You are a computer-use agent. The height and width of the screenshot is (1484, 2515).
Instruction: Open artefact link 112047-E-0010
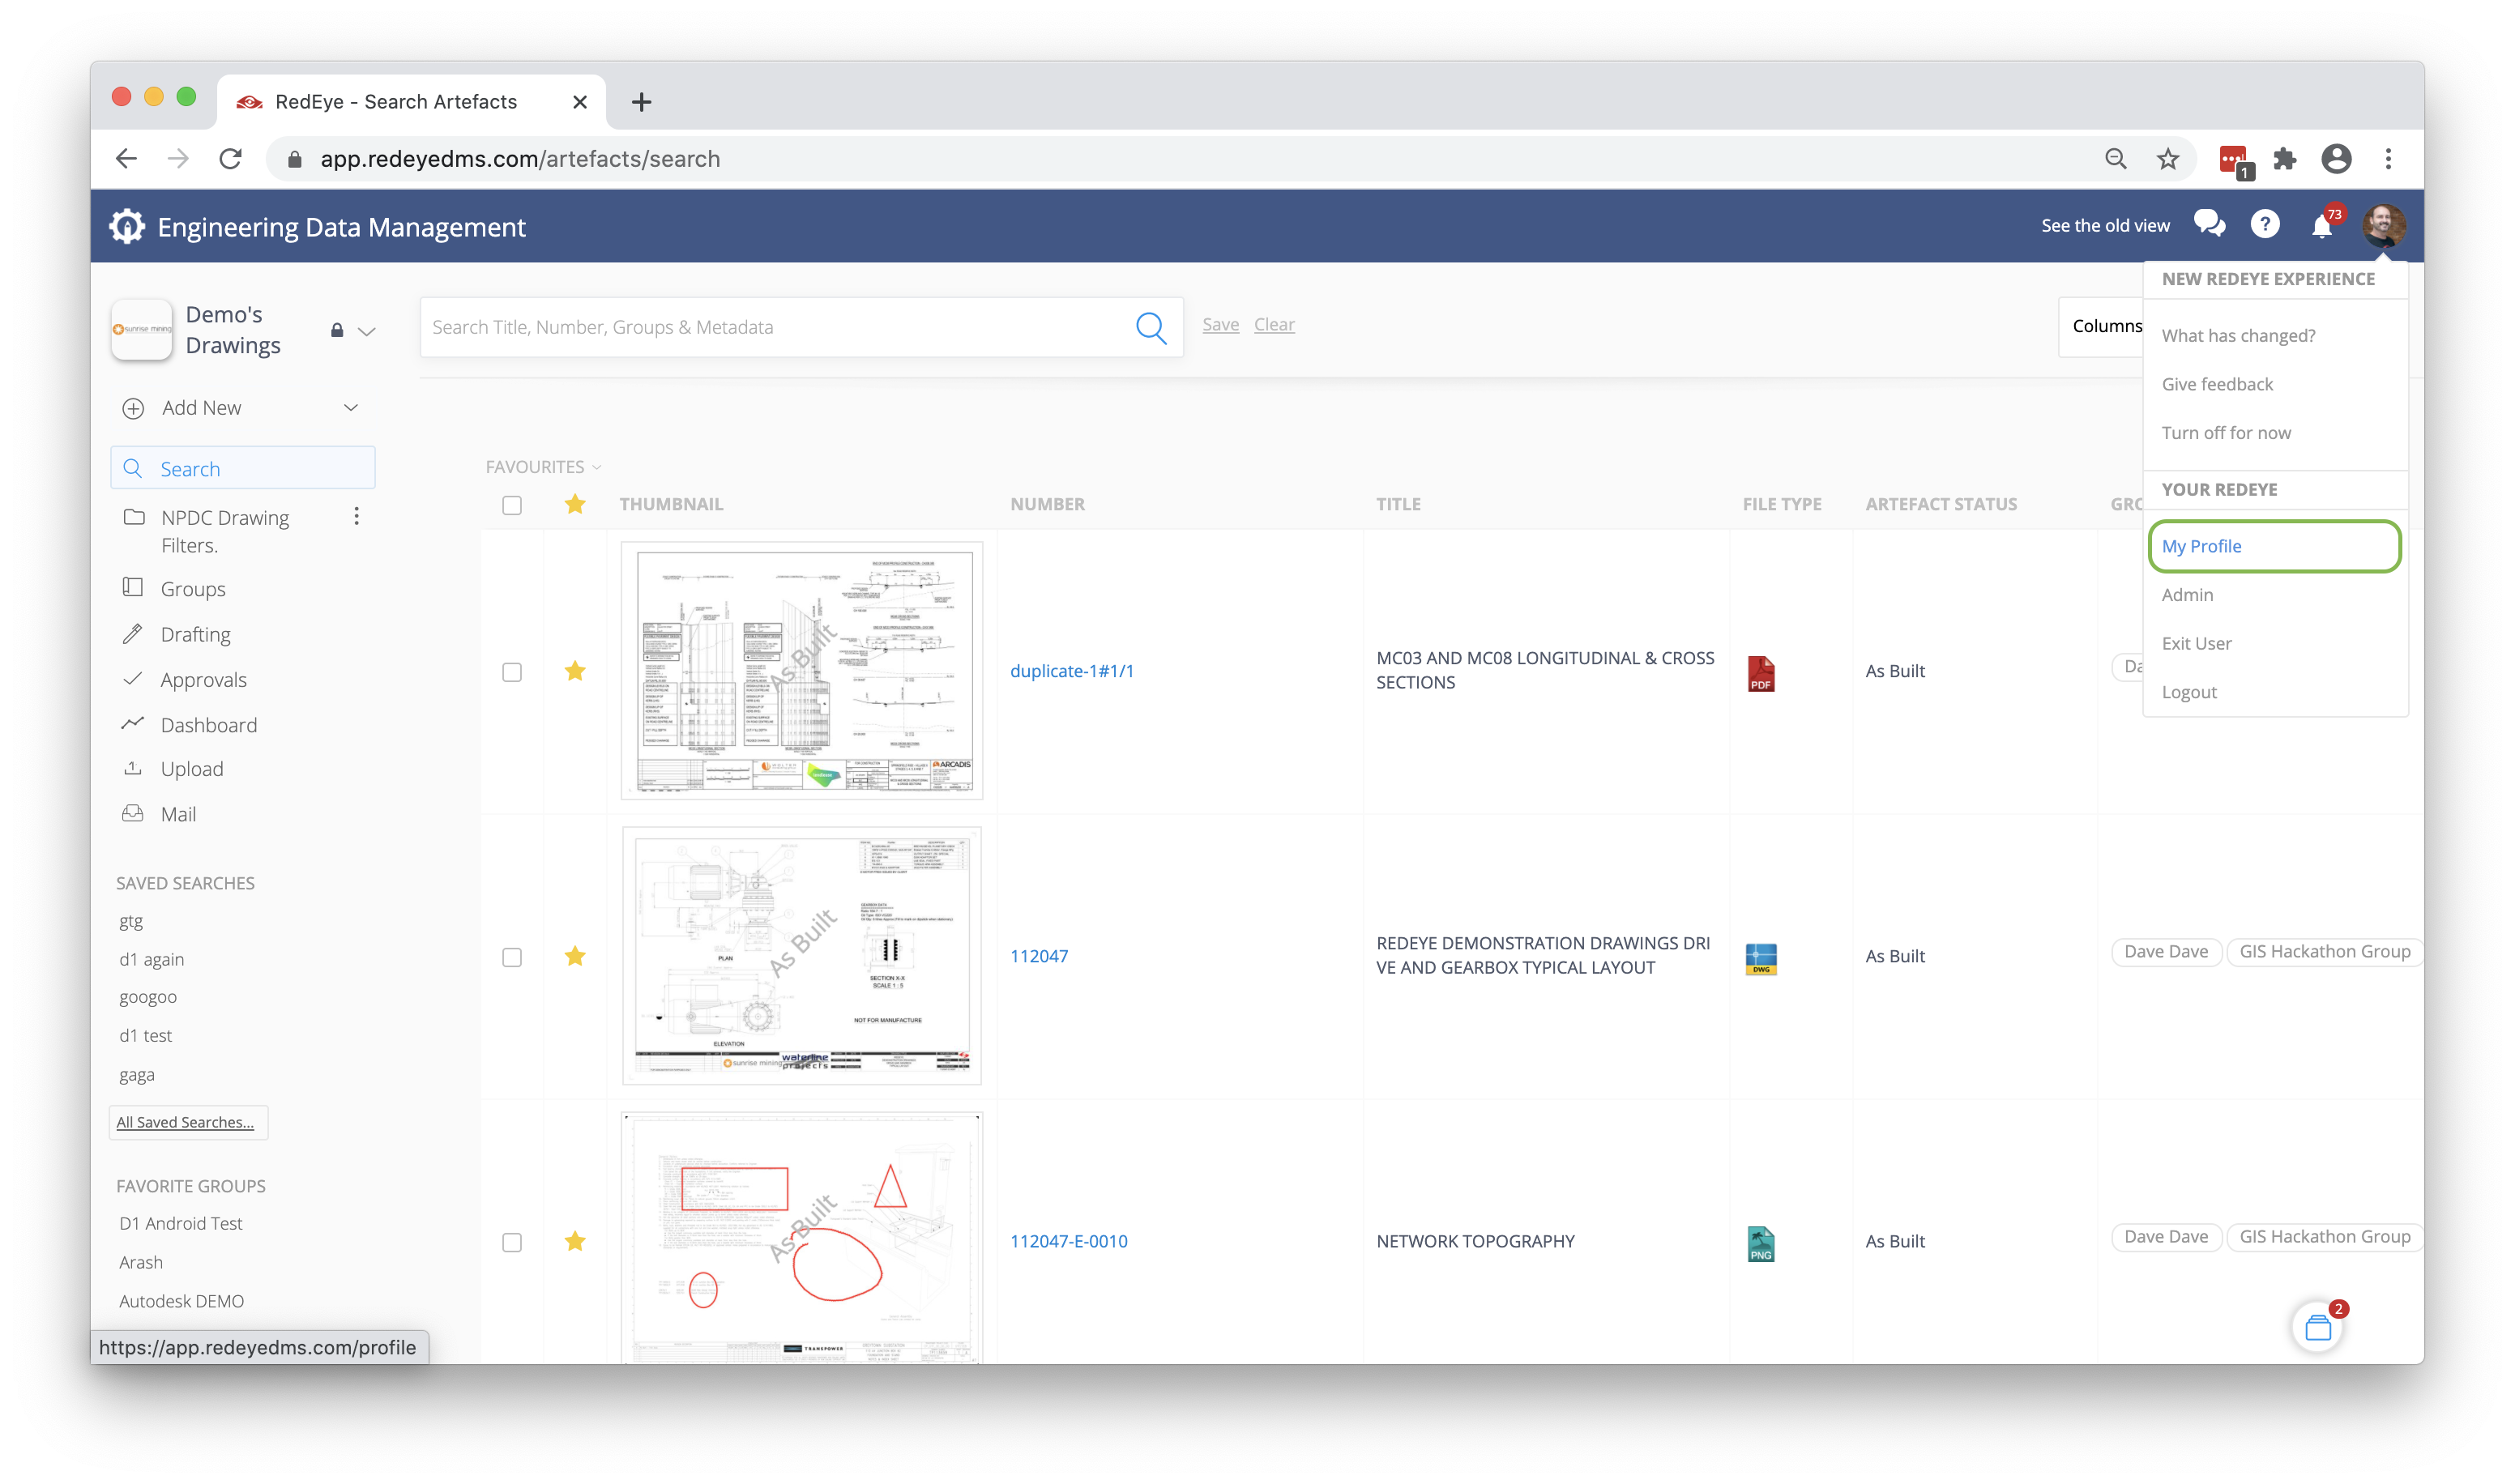click(1069, 1241)
